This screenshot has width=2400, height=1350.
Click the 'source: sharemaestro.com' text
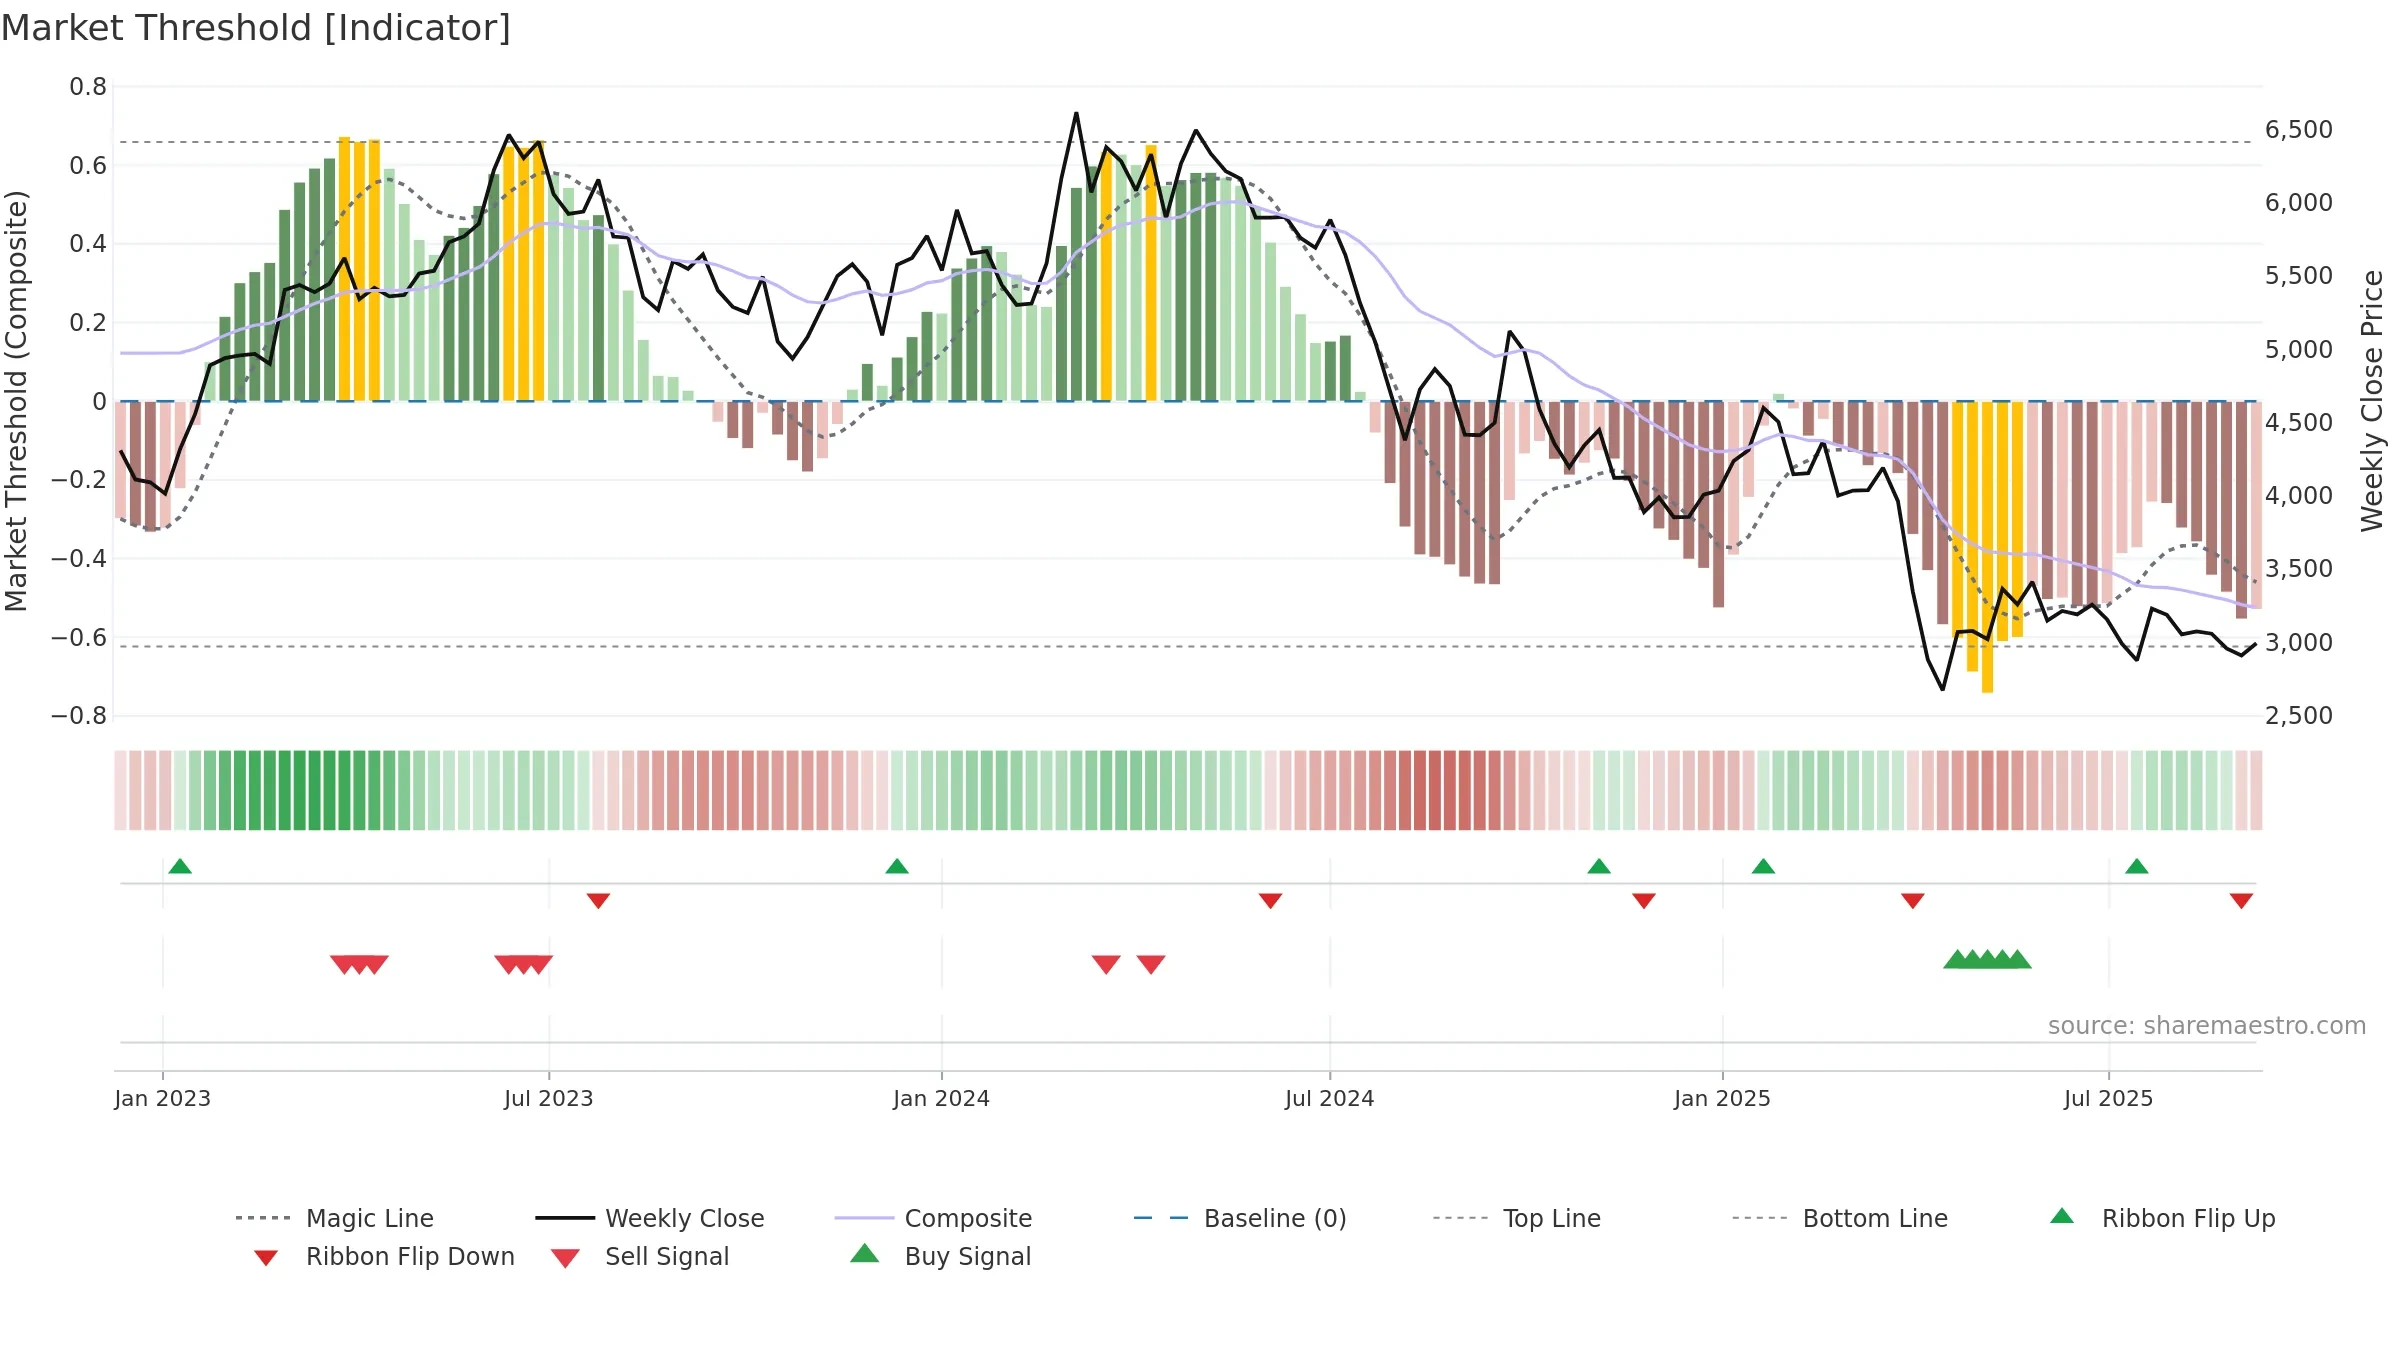[2207, 1026]
